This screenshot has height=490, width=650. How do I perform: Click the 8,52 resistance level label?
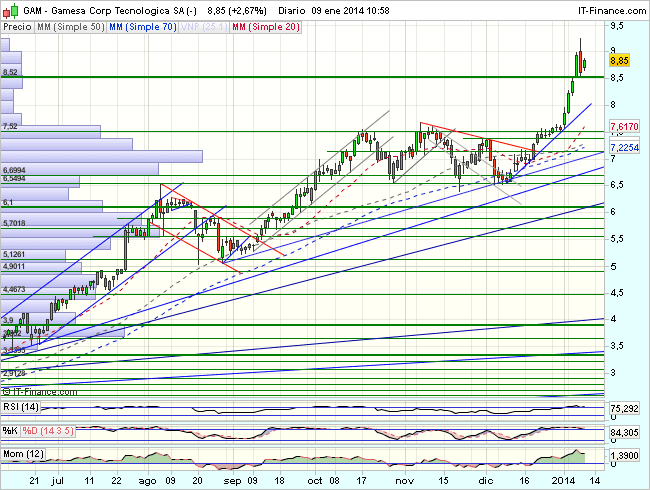tap(10, 72)
